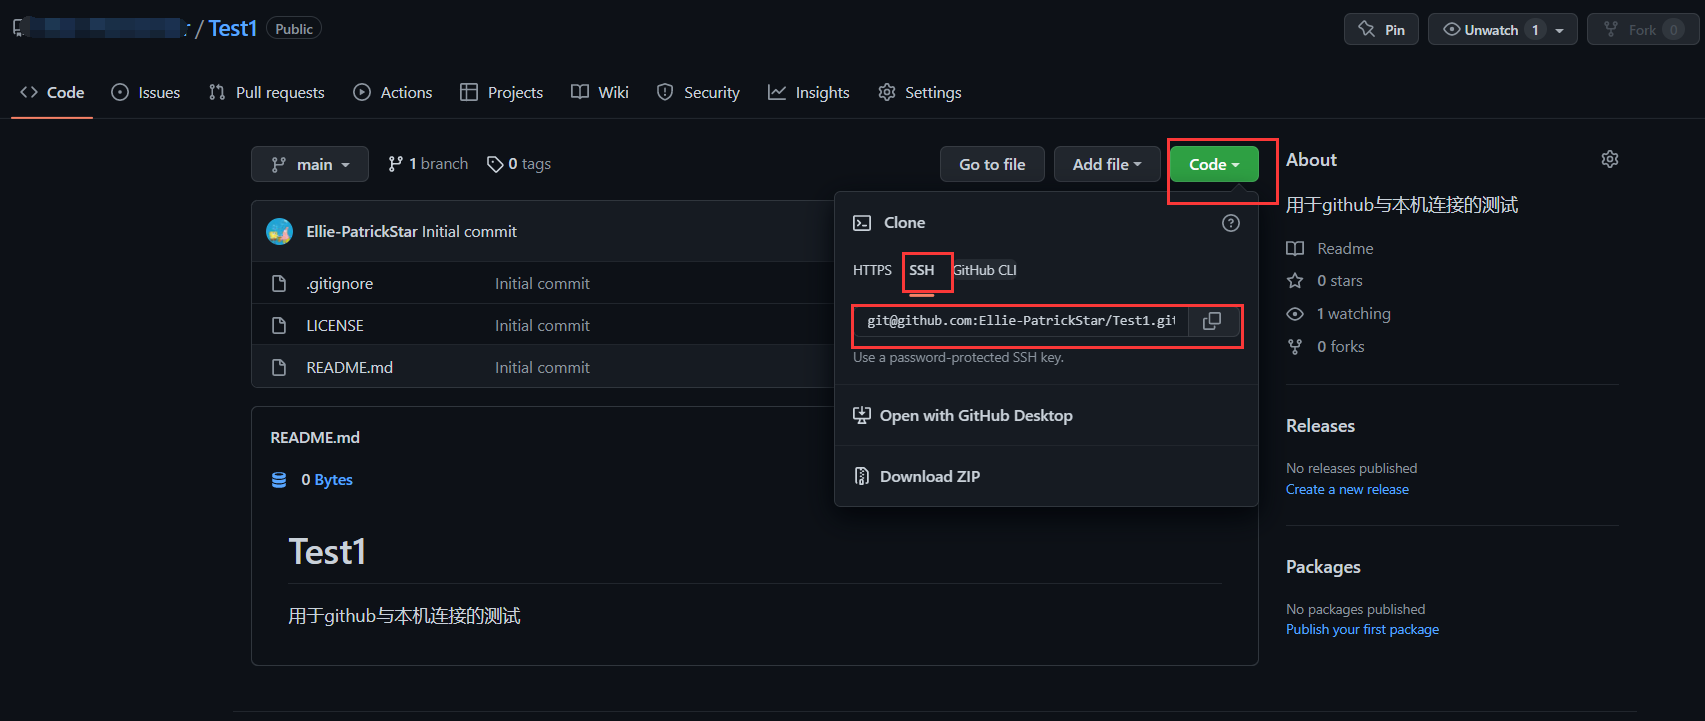
Task: Open the Wiki tab
Action: coord(600,92)
